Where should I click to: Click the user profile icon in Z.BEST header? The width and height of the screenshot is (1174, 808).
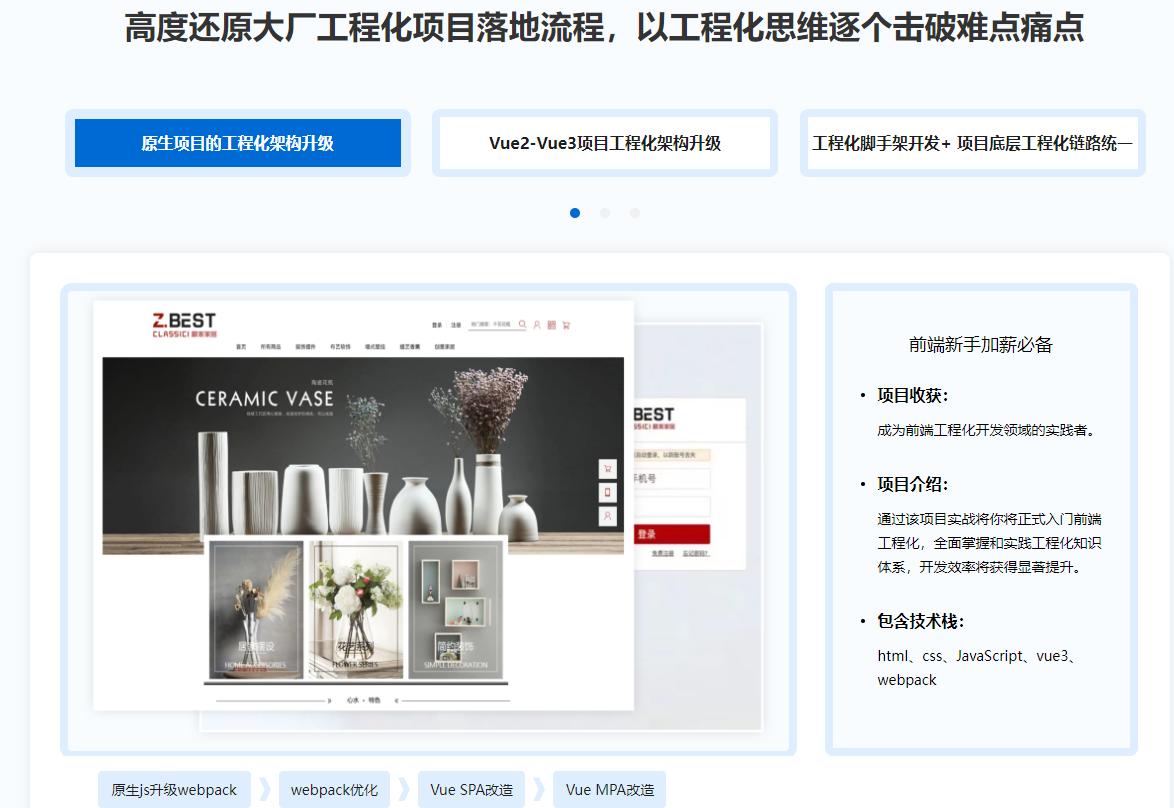point(537,325)
